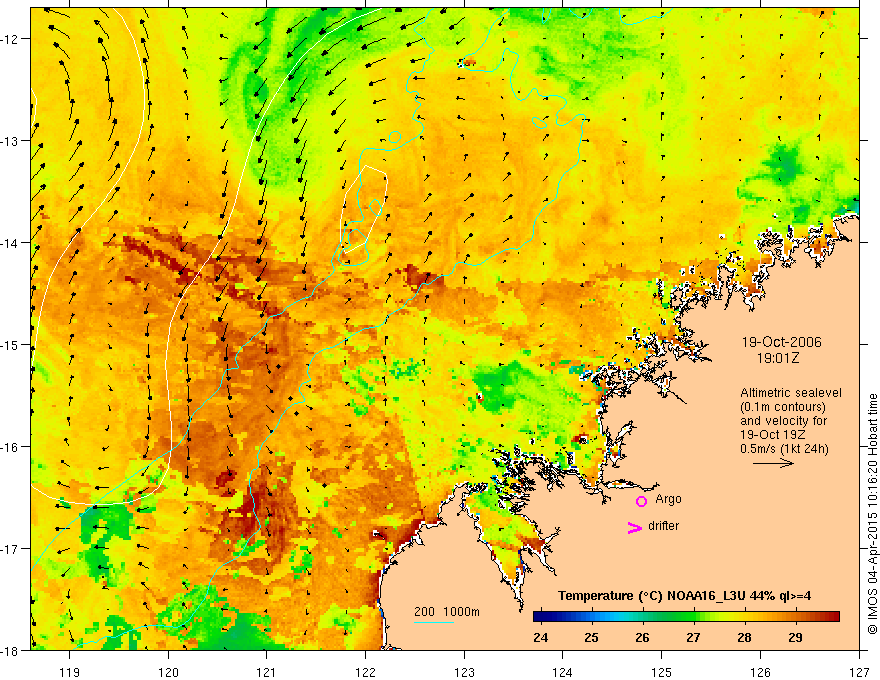
Task: Click the latitude axis label '-16'
Action: (x=10, y=447)
